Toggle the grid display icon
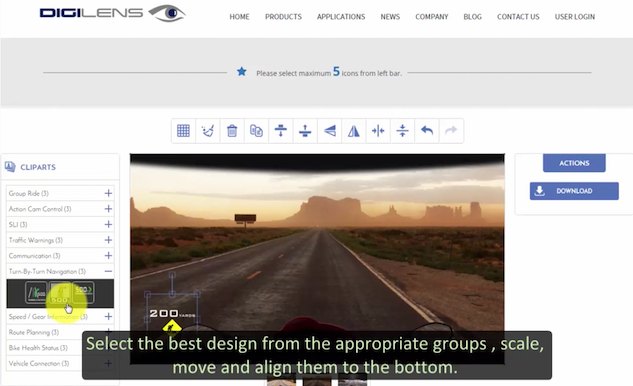The image size is (633, 386). (x=183, y=130)
